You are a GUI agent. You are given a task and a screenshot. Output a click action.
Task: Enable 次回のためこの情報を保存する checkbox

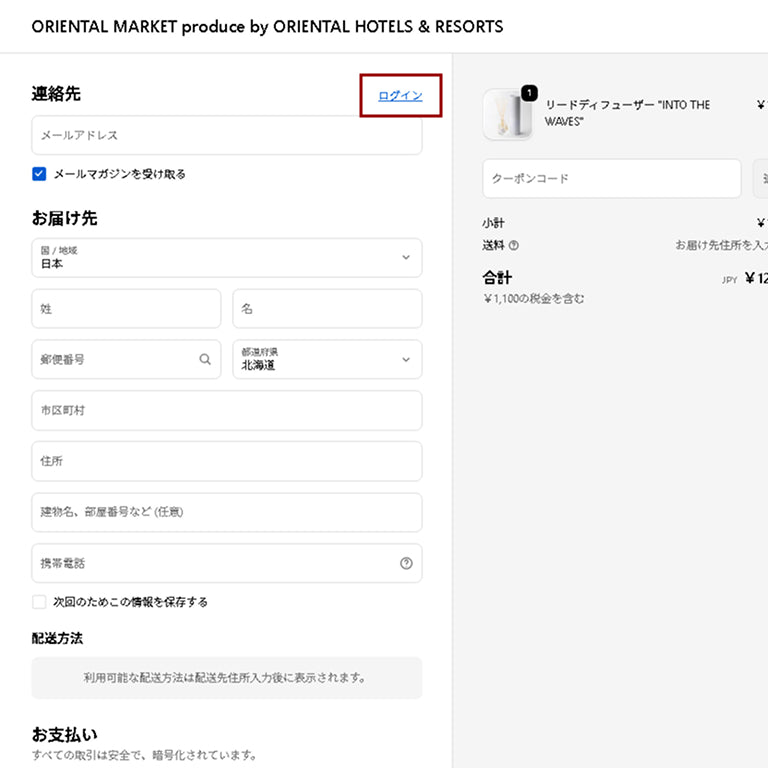coord(39,602)
